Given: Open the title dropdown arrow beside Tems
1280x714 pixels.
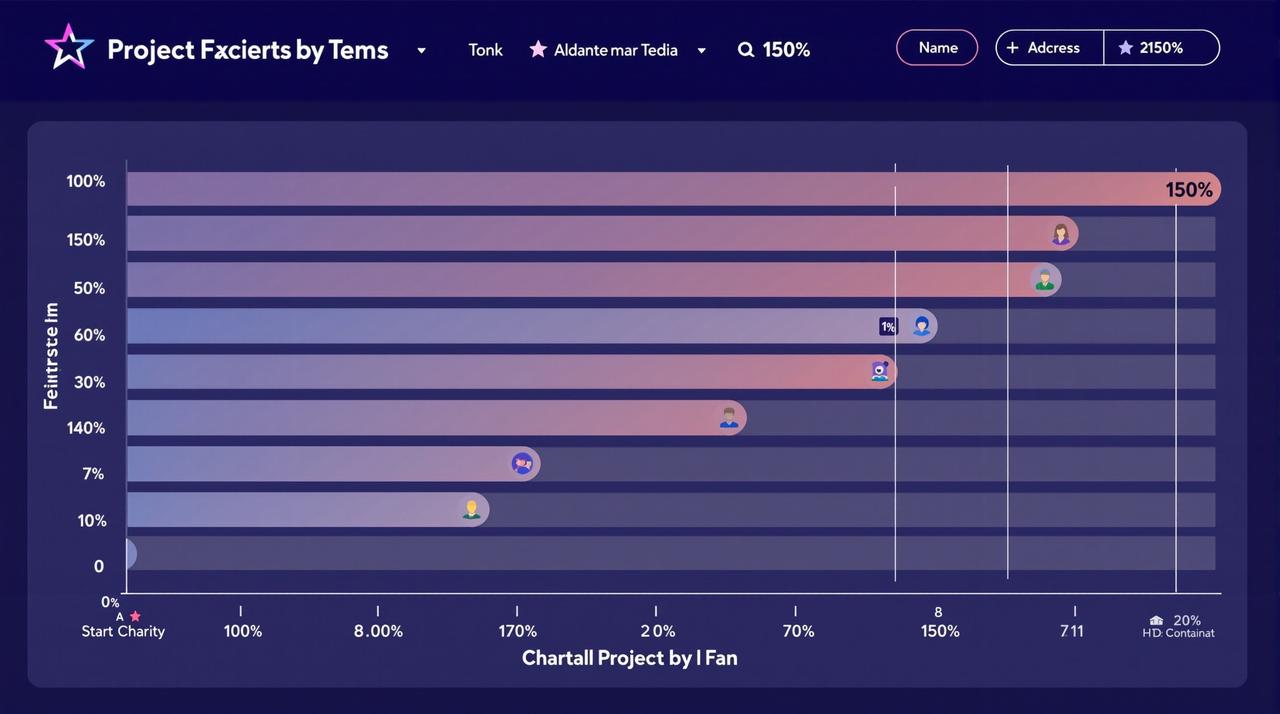Looking at the screenshot, I should pos(421,51).
